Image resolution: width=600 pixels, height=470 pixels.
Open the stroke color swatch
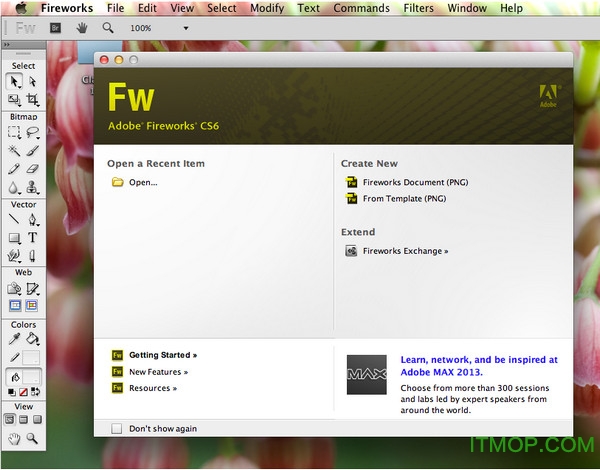(31, 357)
